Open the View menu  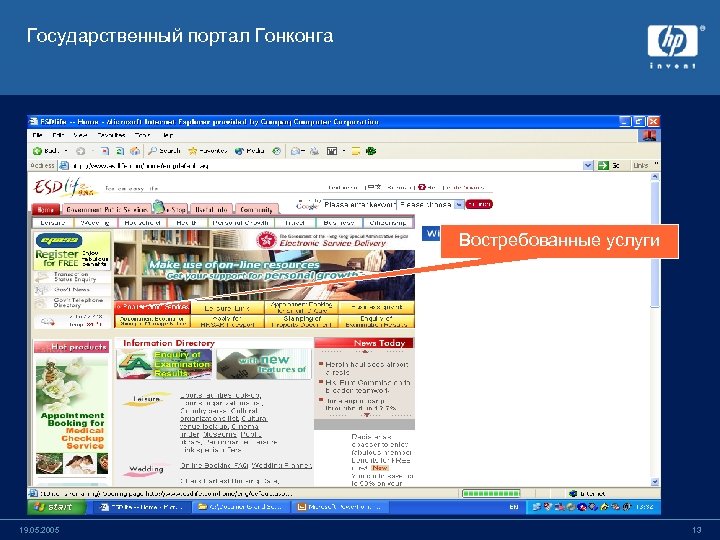pyautogui.click(x=80, y=135)
